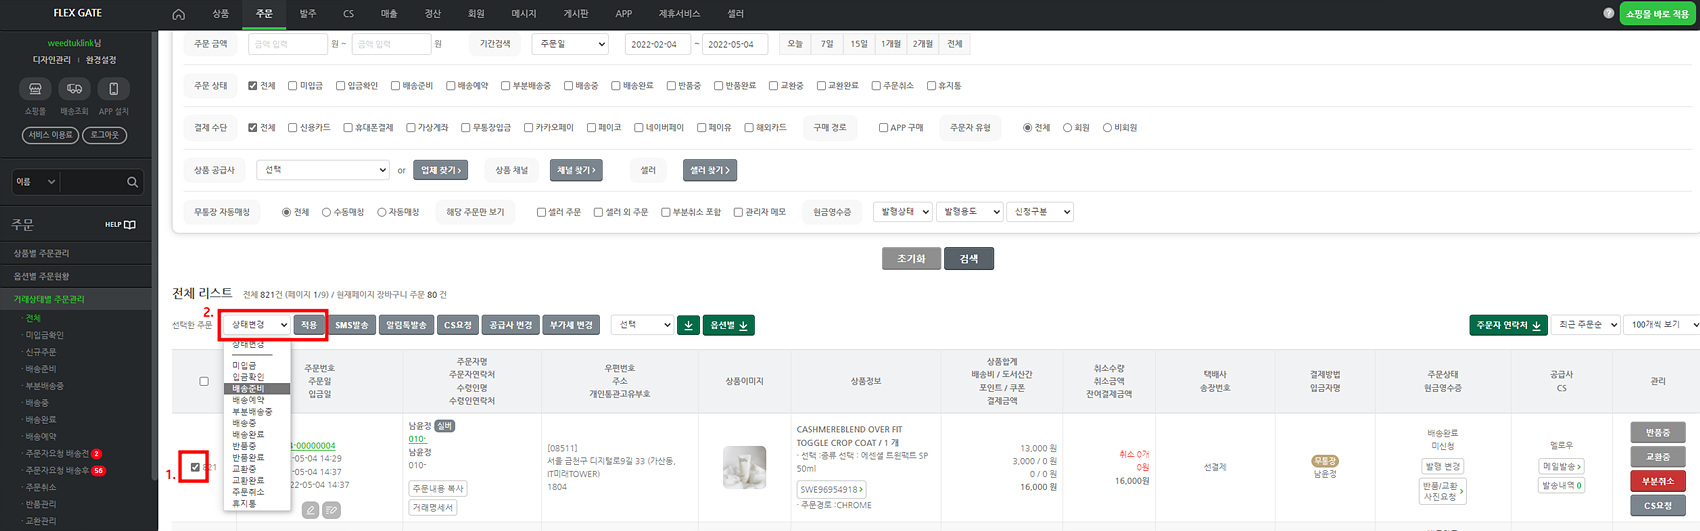Screen dimensions: 1700x531
Task: Click the 검색 search button
Action: click(968, 259)
